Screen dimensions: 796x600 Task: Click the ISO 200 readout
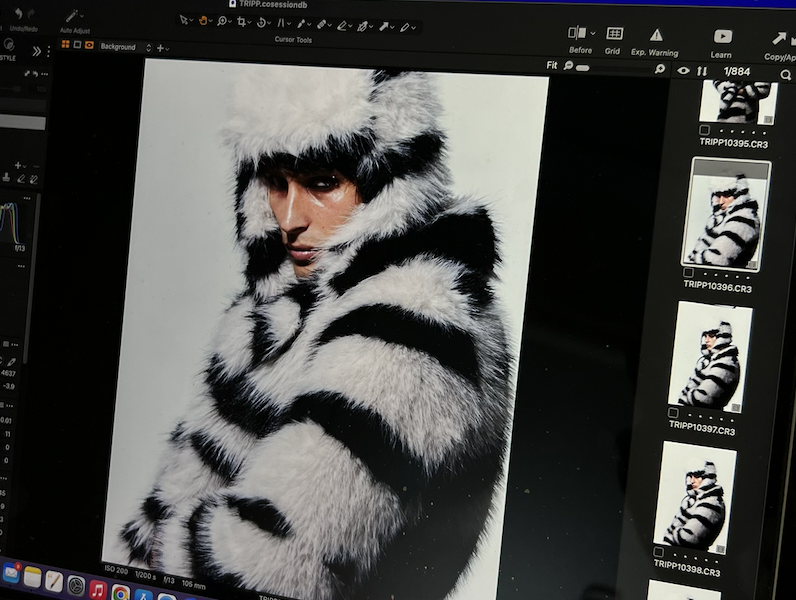116,570
